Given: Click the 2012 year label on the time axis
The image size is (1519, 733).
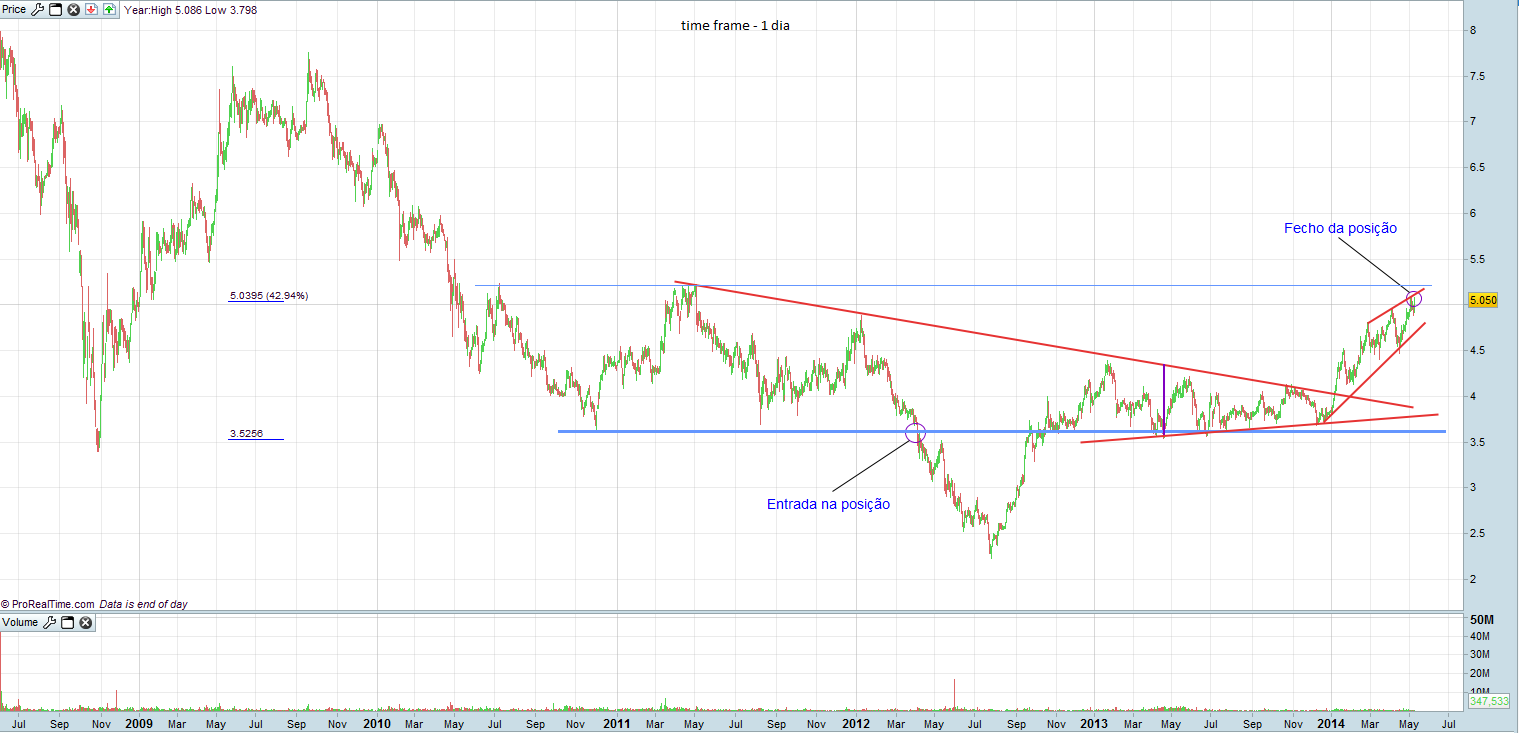Looking at the screenshot, I should tap(856, 722).
